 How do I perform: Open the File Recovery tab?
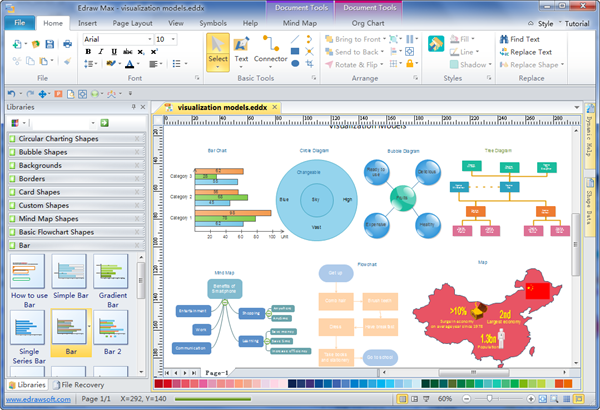point(78,385)
